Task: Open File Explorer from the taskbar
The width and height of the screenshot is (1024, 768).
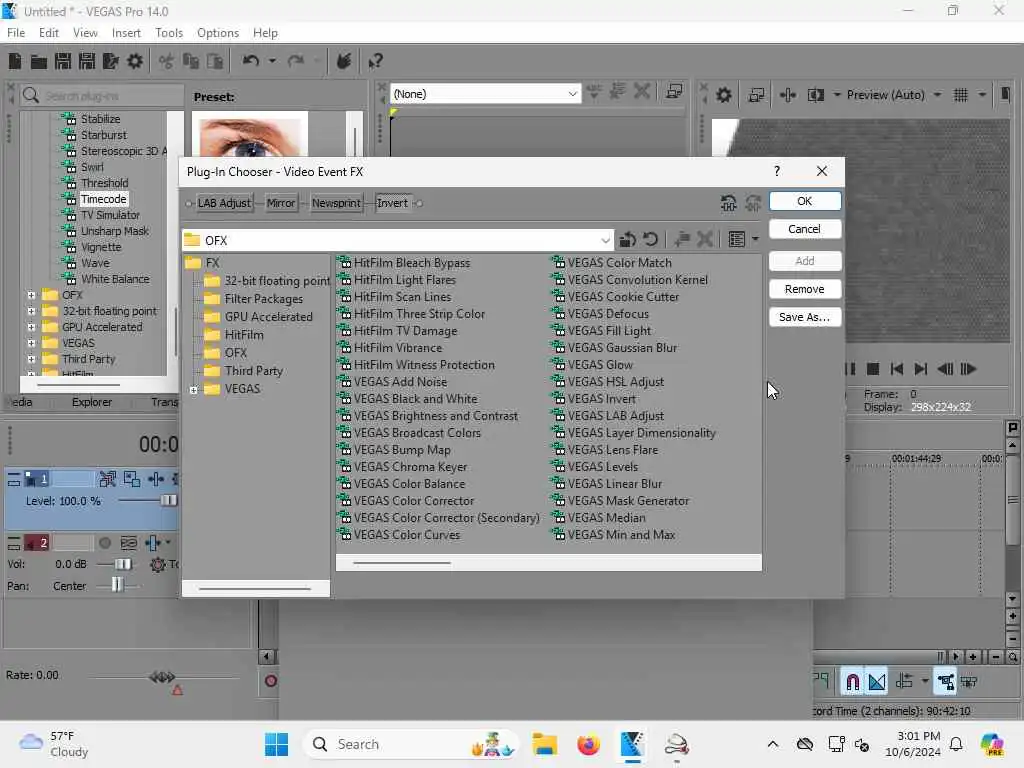Action: click(x=545, y=744)
